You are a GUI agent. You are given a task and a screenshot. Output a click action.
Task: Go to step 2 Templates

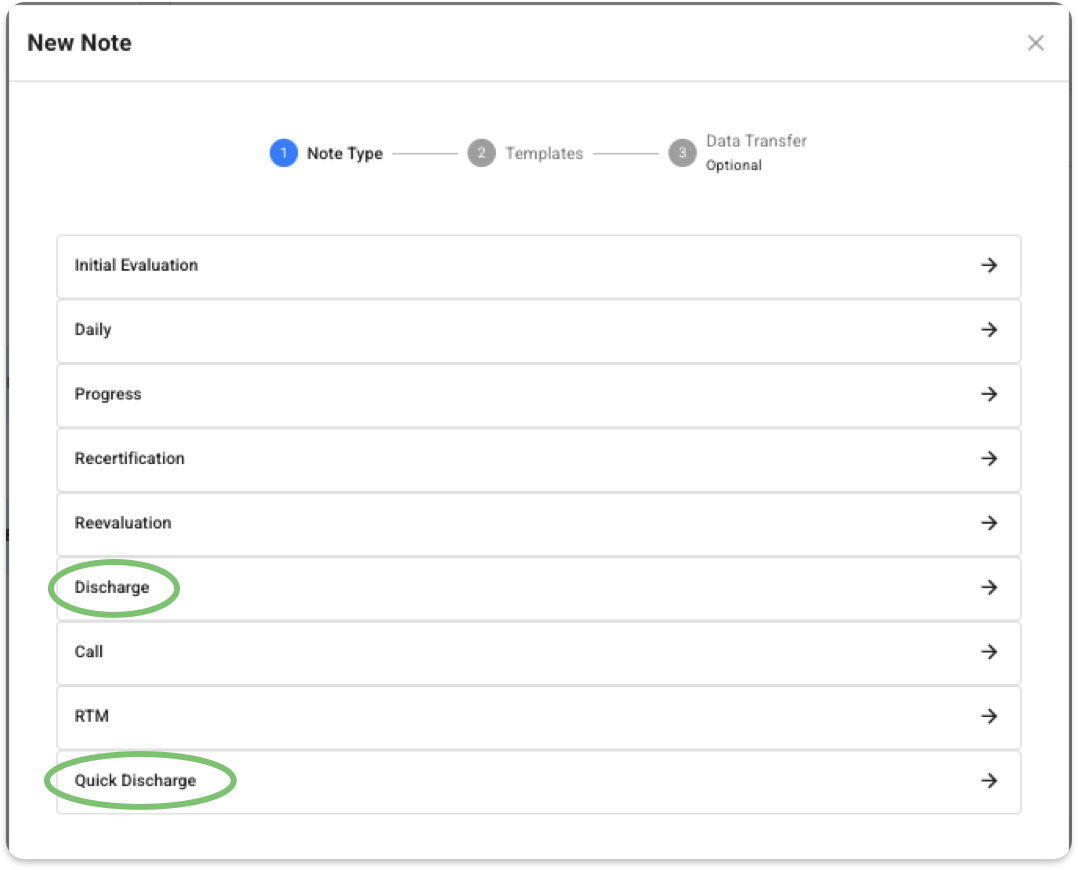click(481, 153)
